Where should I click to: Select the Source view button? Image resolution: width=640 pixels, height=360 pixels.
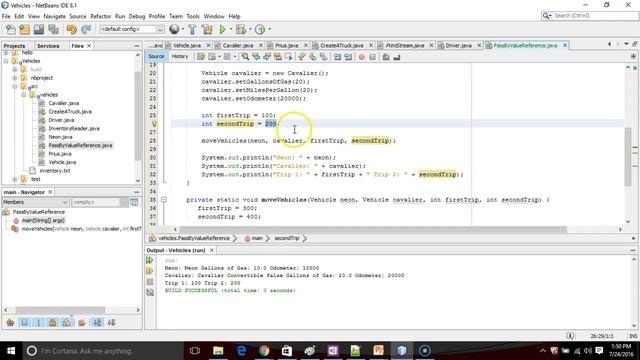[156, 57]
